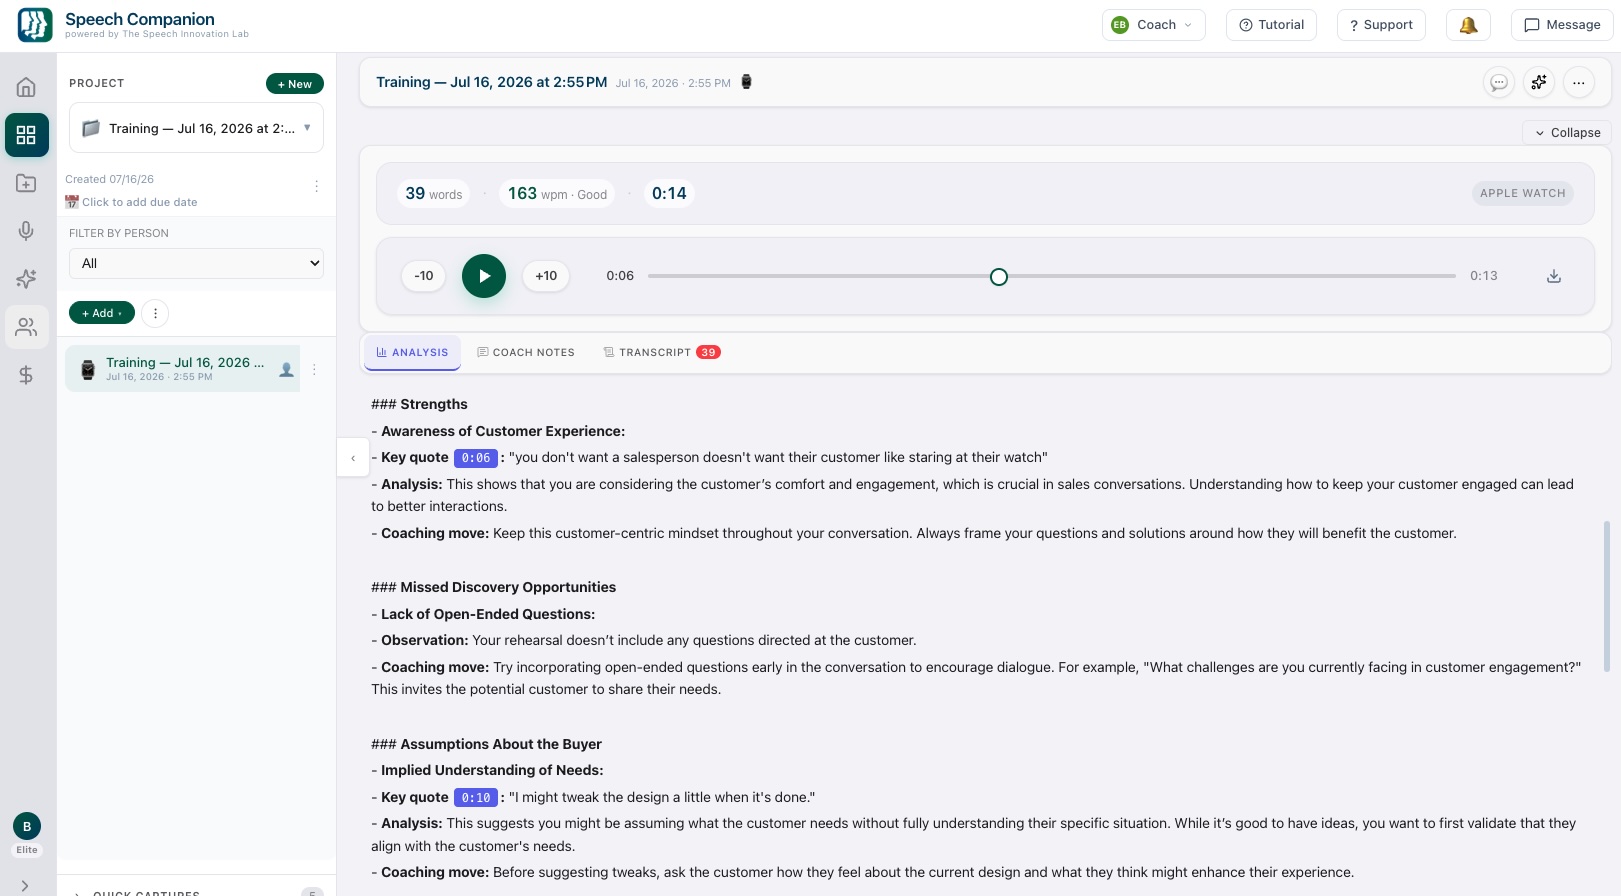Open the Home icon in left sidebar
Image resolution: width=1621 pixels, height=896 pixels.
pyautogui.click(x=26, y=87)
